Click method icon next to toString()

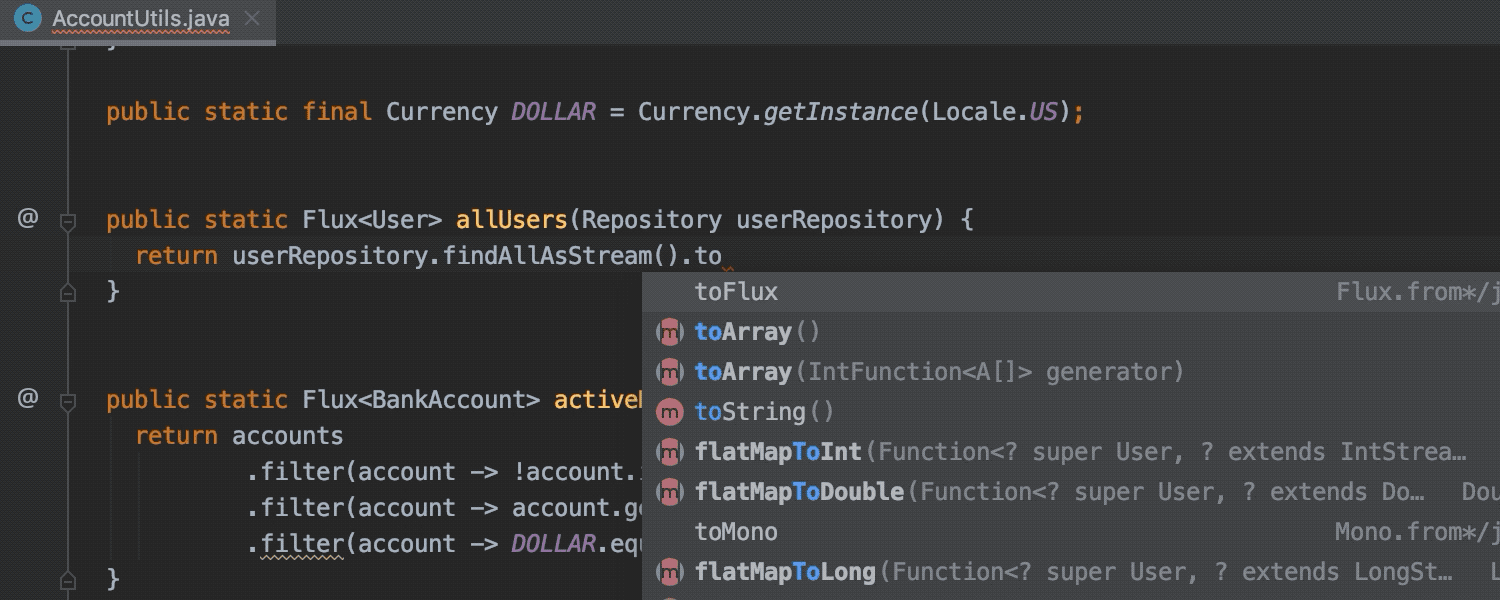(668, 412)
